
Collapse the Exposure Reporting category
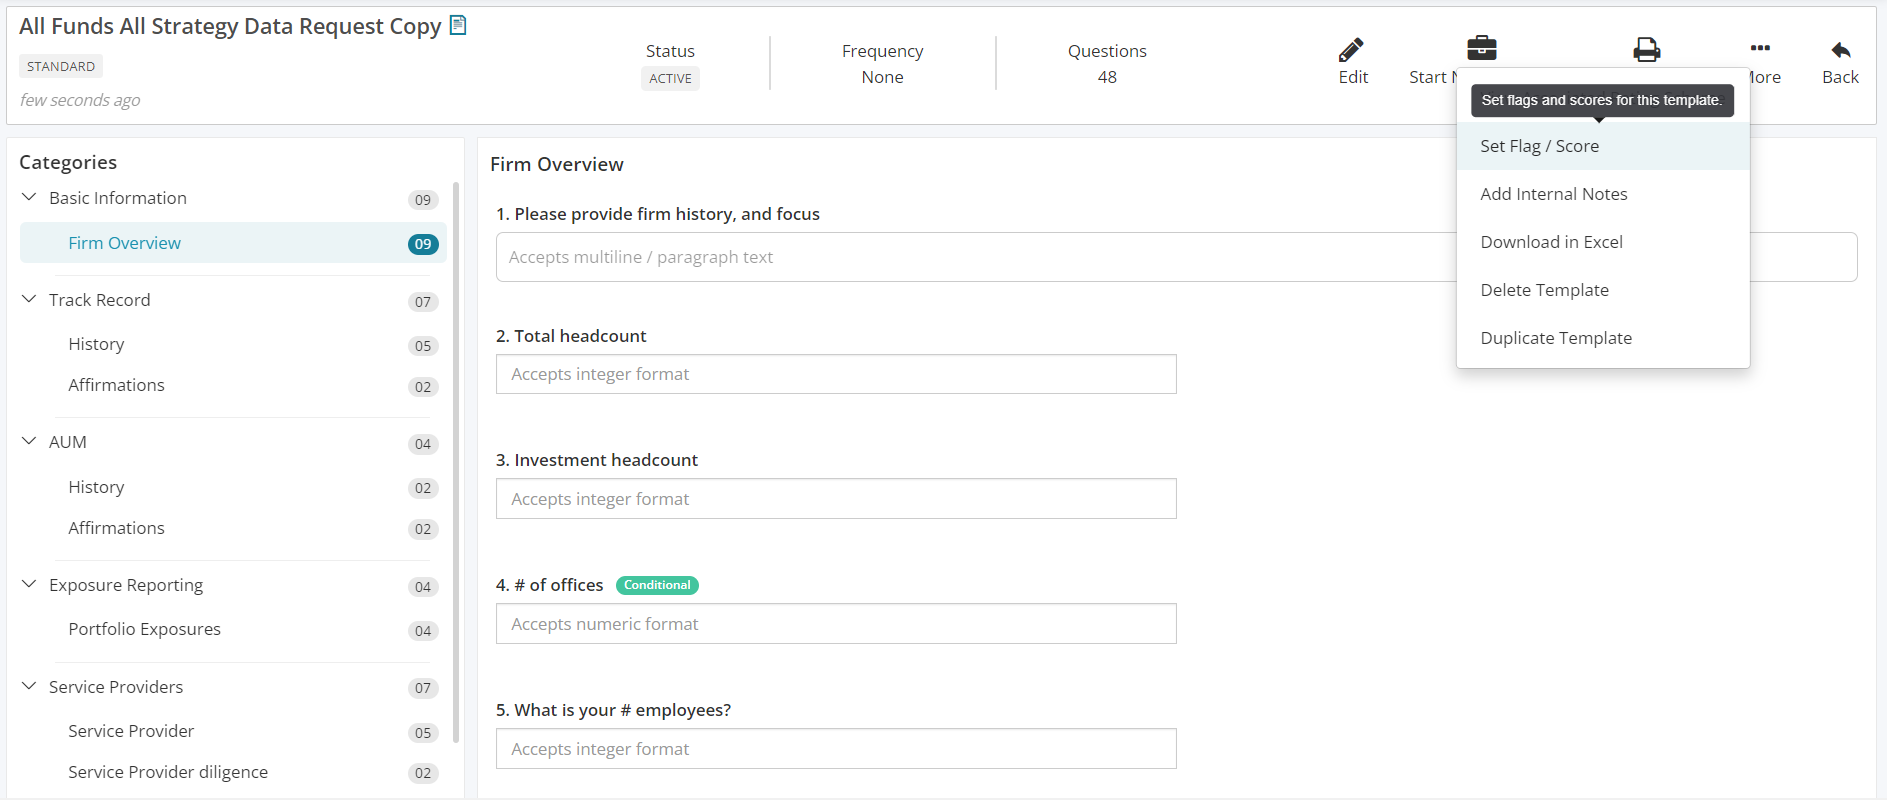point(29,585)
